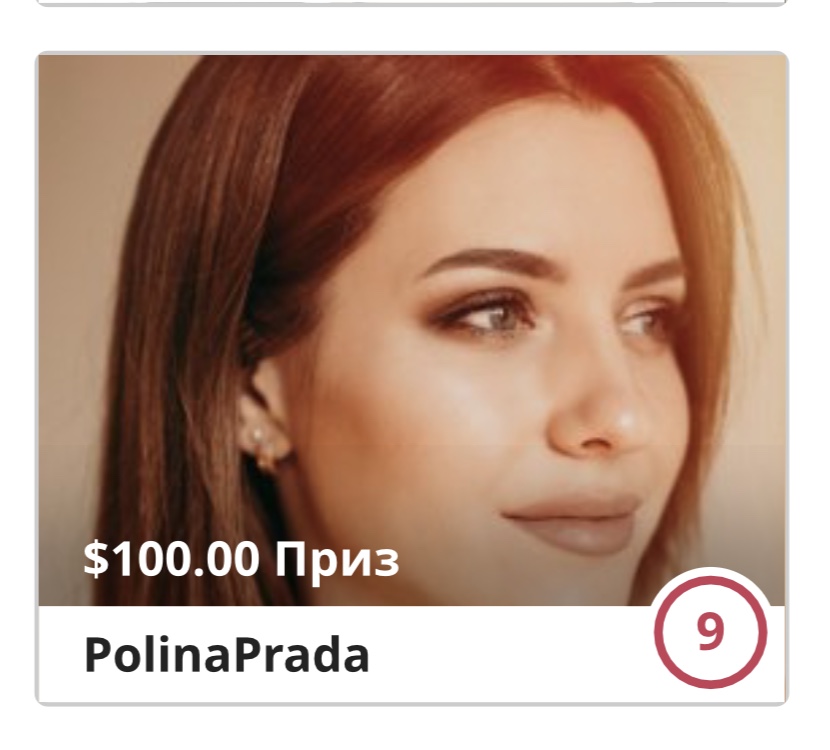This screenshot has width=830, height=750.
Task: Select the $100.00 Приз prize label
Action: click(x=241, y=559)
